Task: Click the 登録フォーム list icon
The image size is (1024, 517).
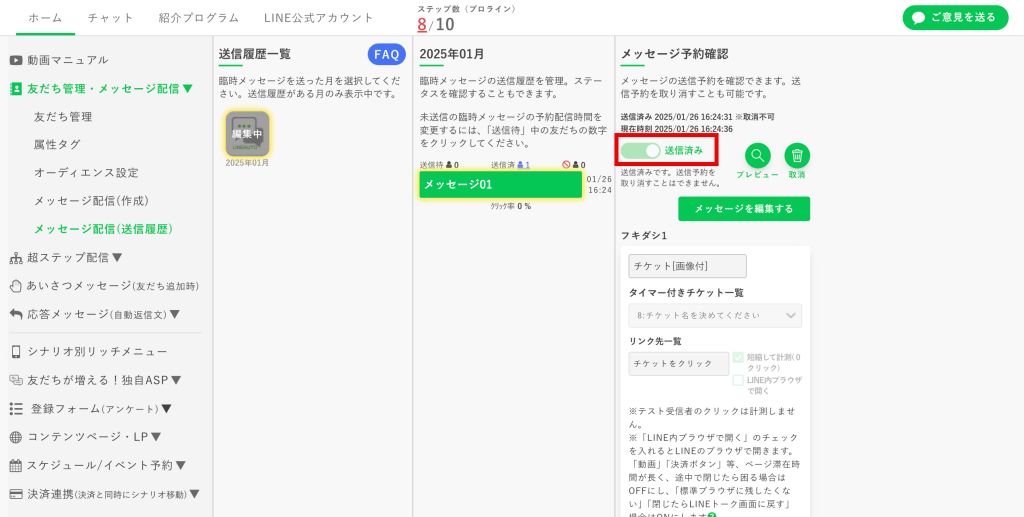Action: [x=16, y=409]
